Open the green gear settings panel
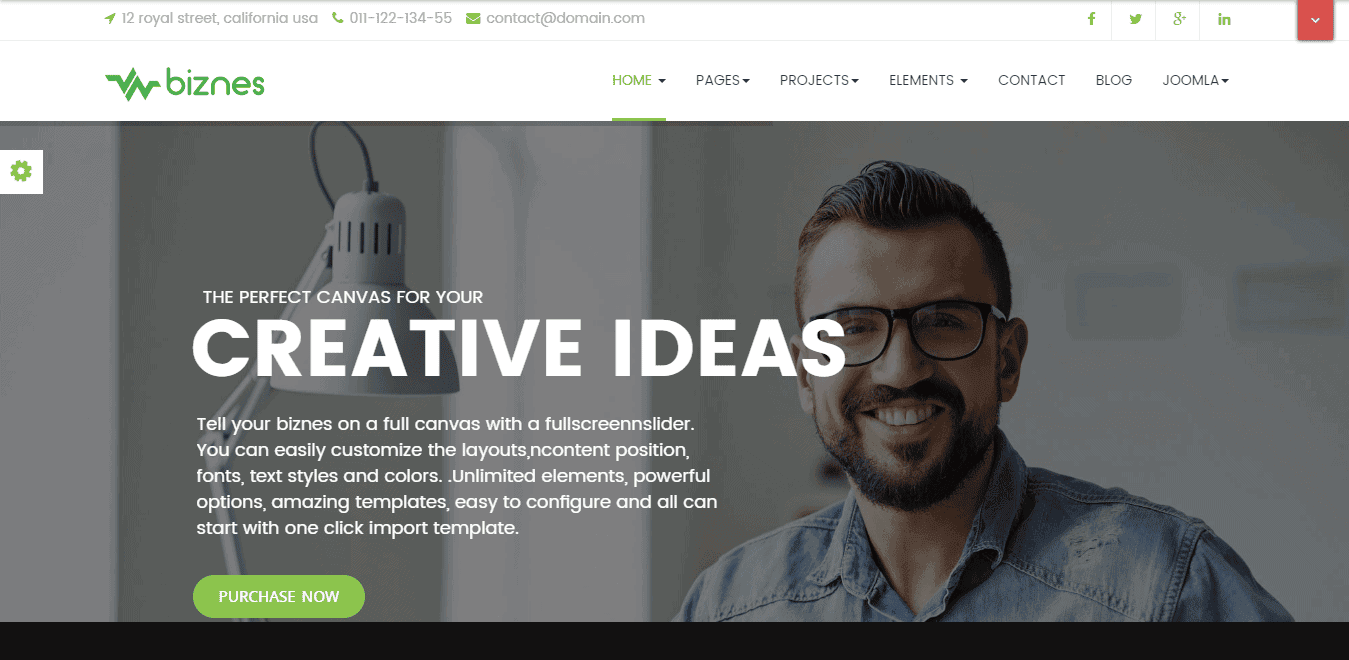The width and height of the screenshot is (1349, 660). tap(21, 171)
